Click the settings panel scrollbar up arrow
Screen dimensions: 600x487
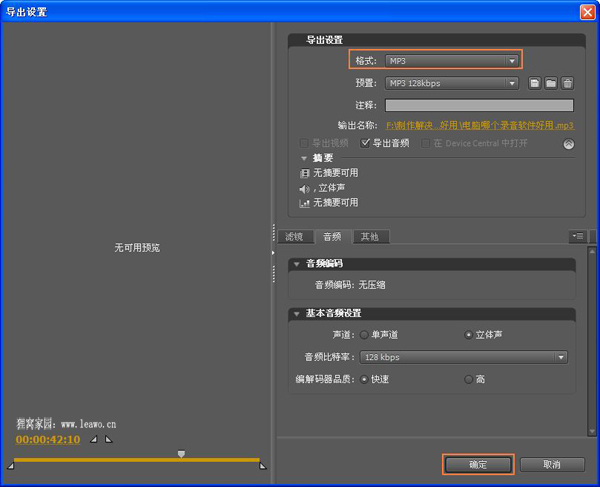[592, 251]
